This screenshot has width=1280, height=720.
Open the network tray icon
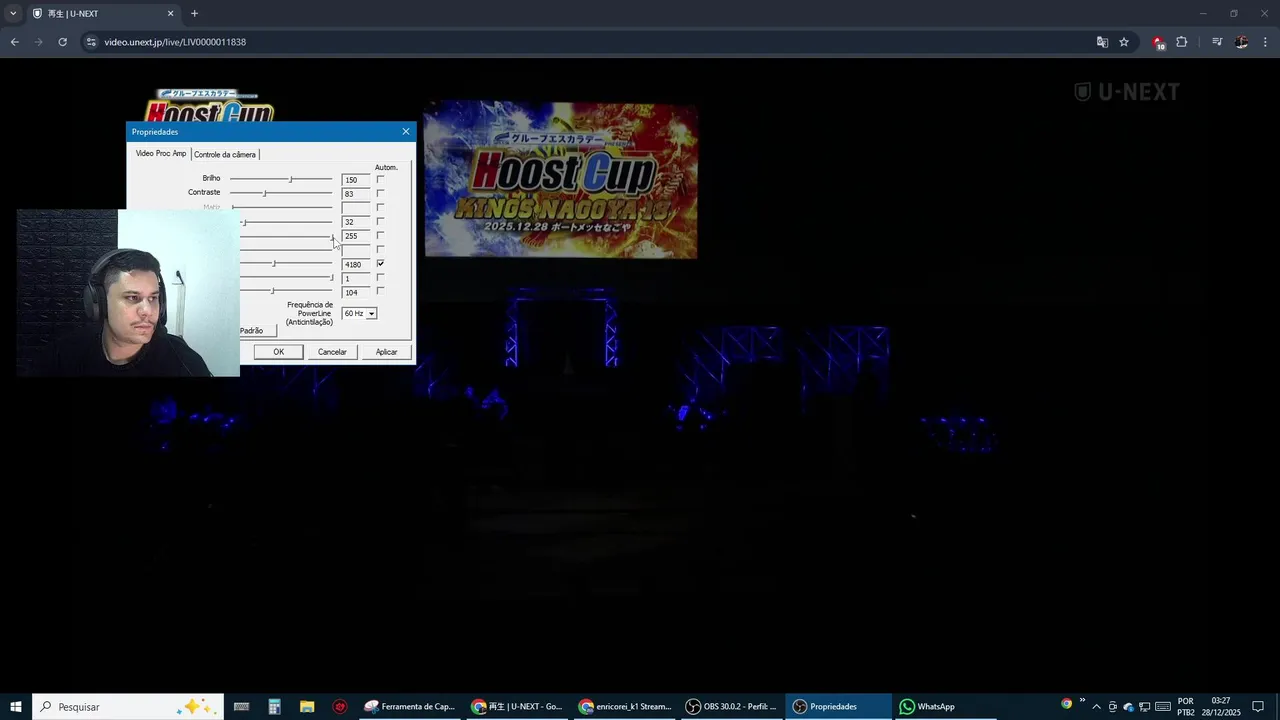[x=1145, y=707]
